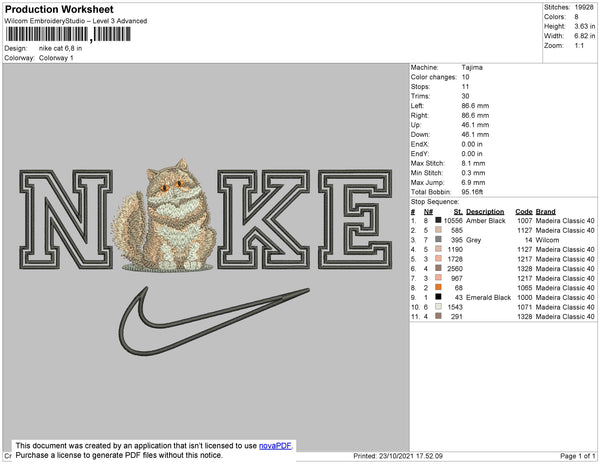
Task: Click the barcode under the worksheet title
Action: (68, 34)
